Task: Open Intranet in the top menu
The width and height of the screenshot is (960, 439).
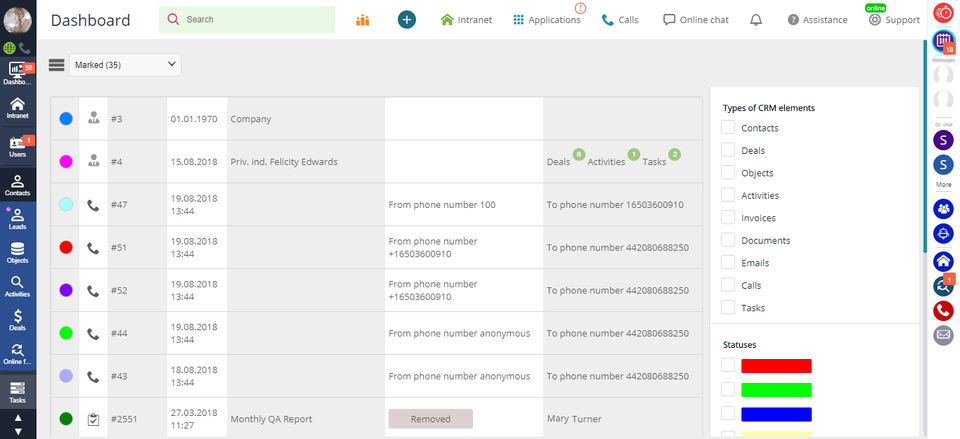Action: 467,20
